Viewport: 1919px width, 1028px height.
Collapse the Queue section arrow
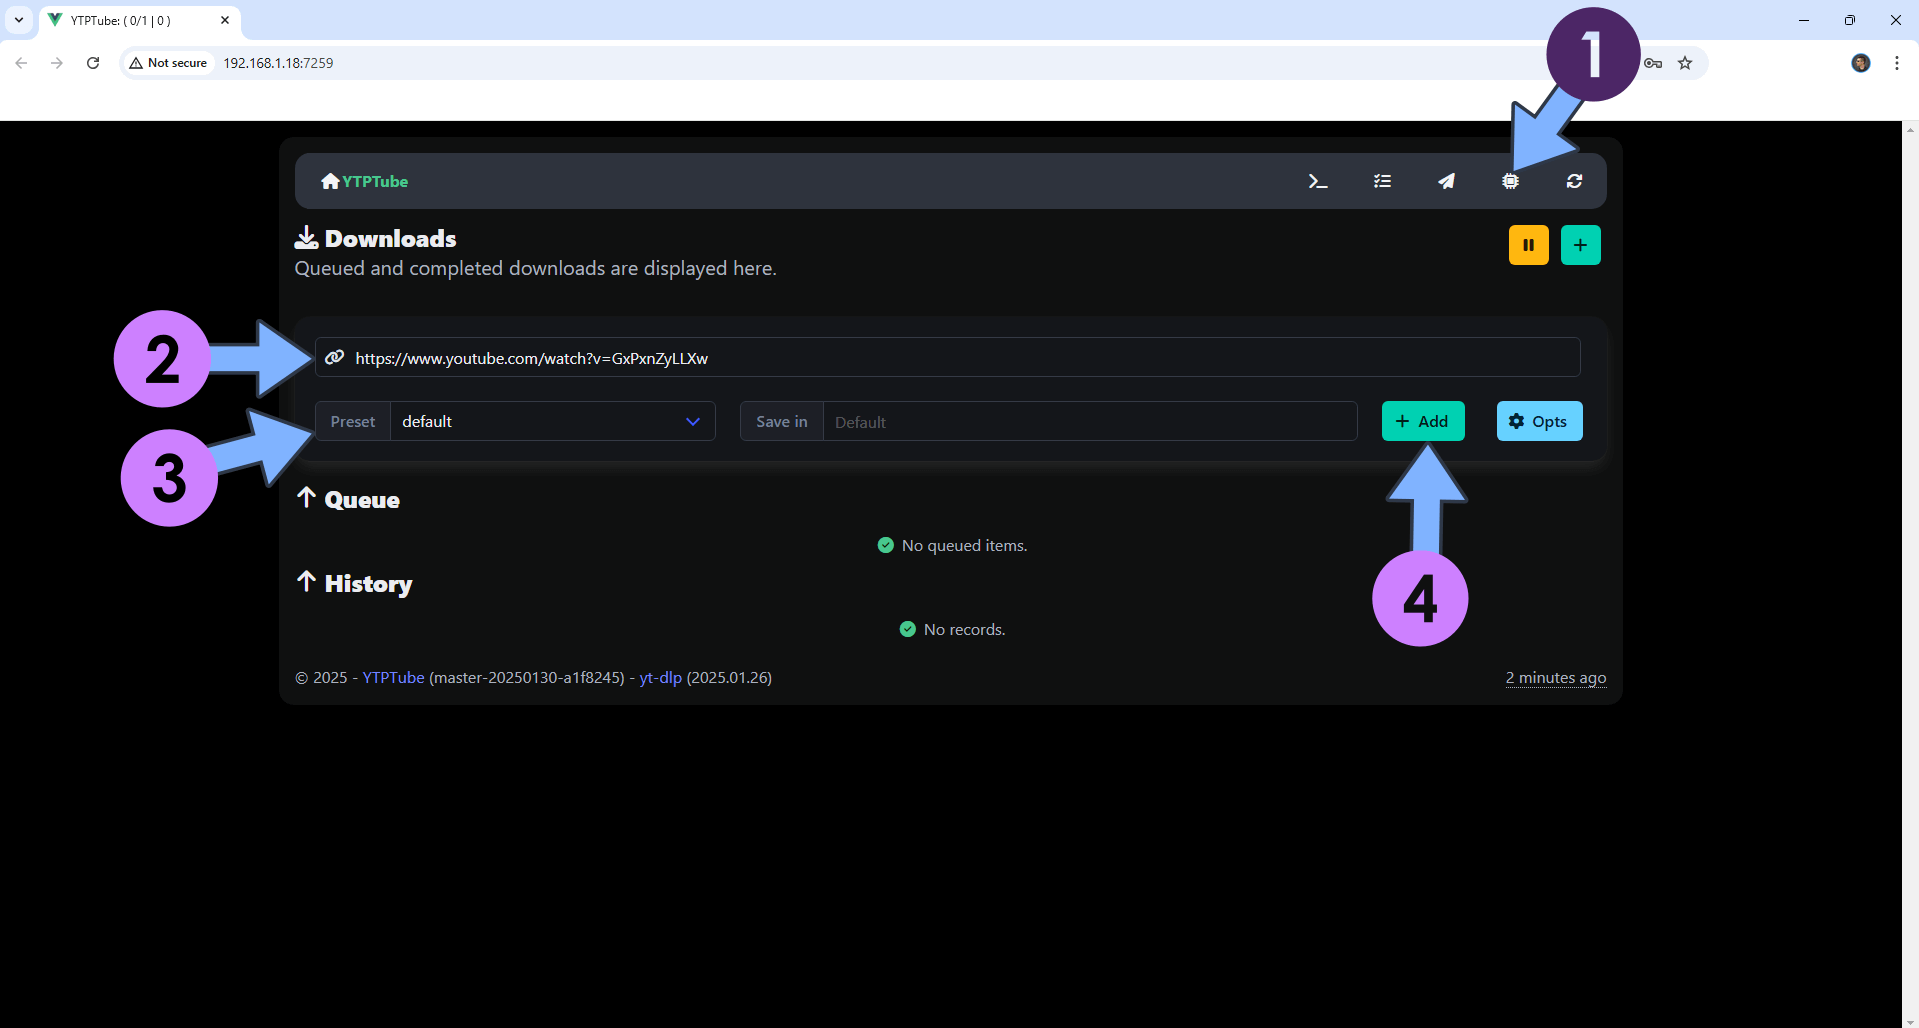point(306,498)
